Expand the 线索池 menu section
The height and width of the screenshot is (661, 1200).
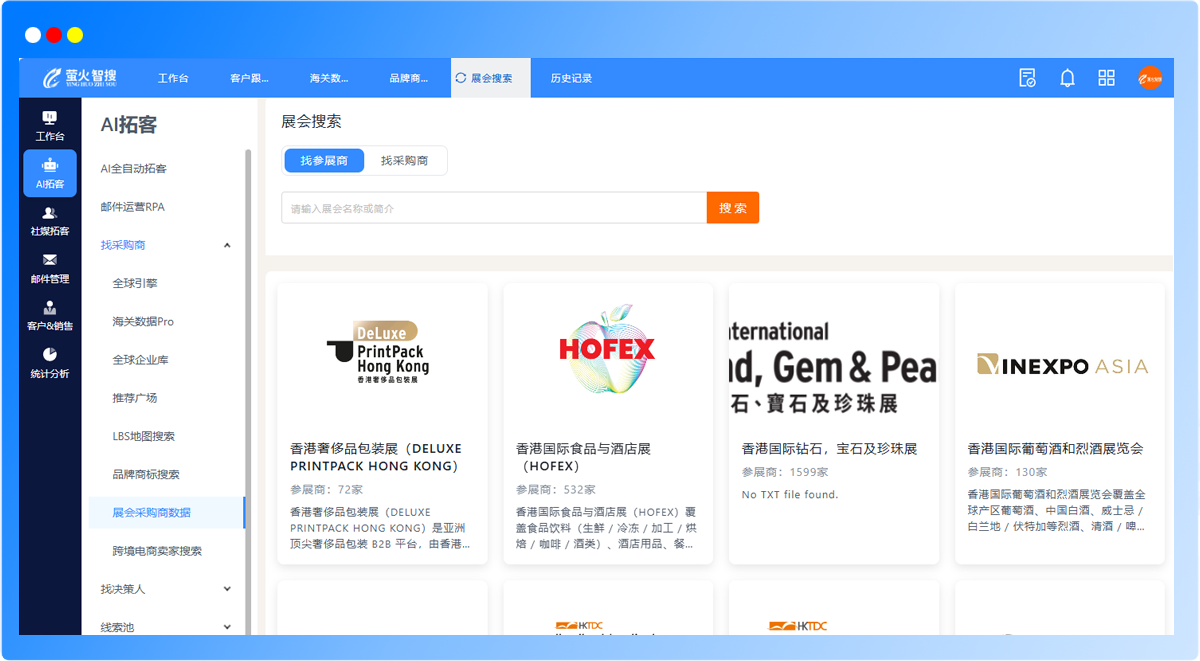coord(227,627)
